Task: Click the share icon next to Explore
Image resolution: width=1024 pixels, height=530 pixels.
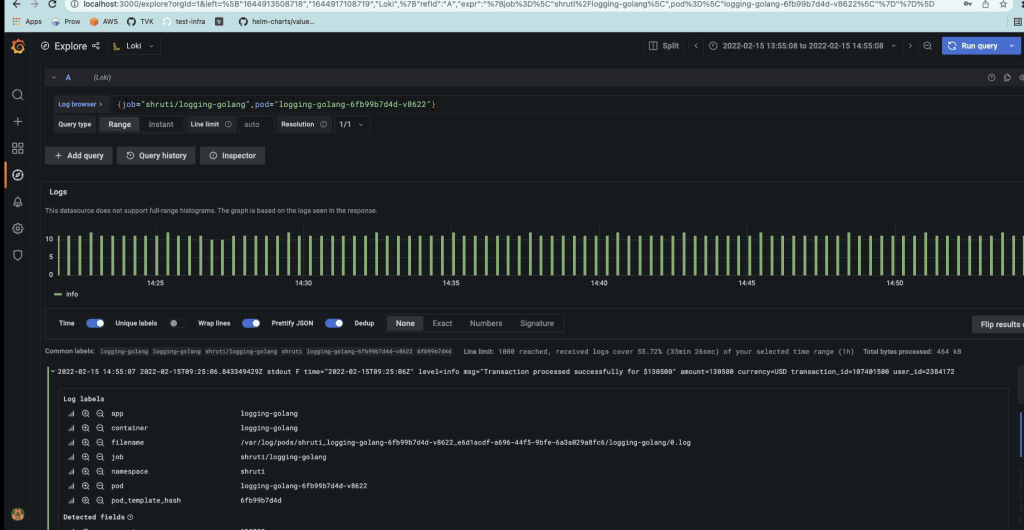Action: click(96, 46)
